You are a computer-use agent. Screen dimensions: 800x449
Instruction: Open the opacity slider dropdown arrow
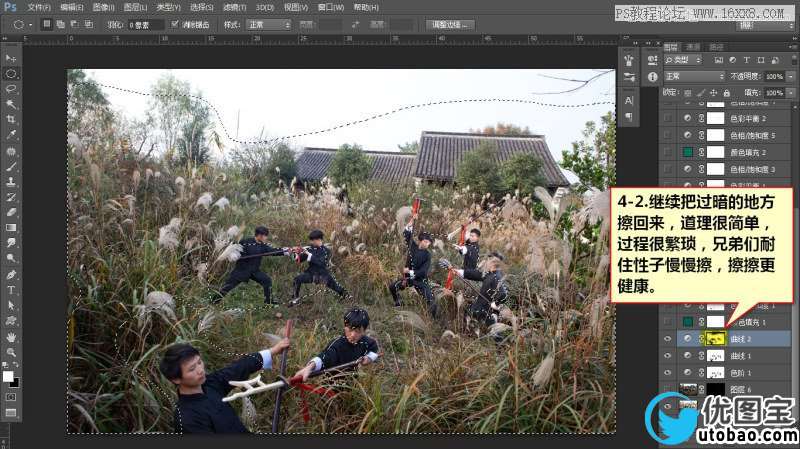(791, 77)
